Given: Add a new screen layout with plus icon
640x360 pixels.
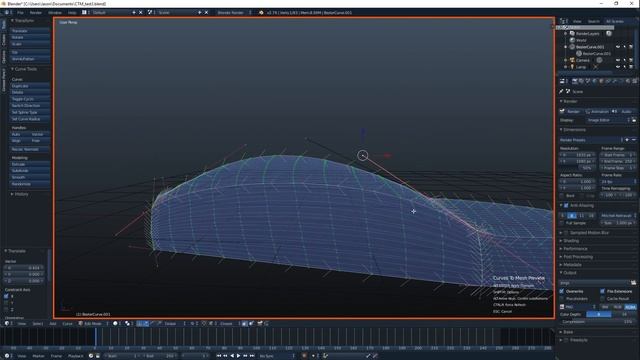Looking at the screenshot, I should (x=134, y=13).
